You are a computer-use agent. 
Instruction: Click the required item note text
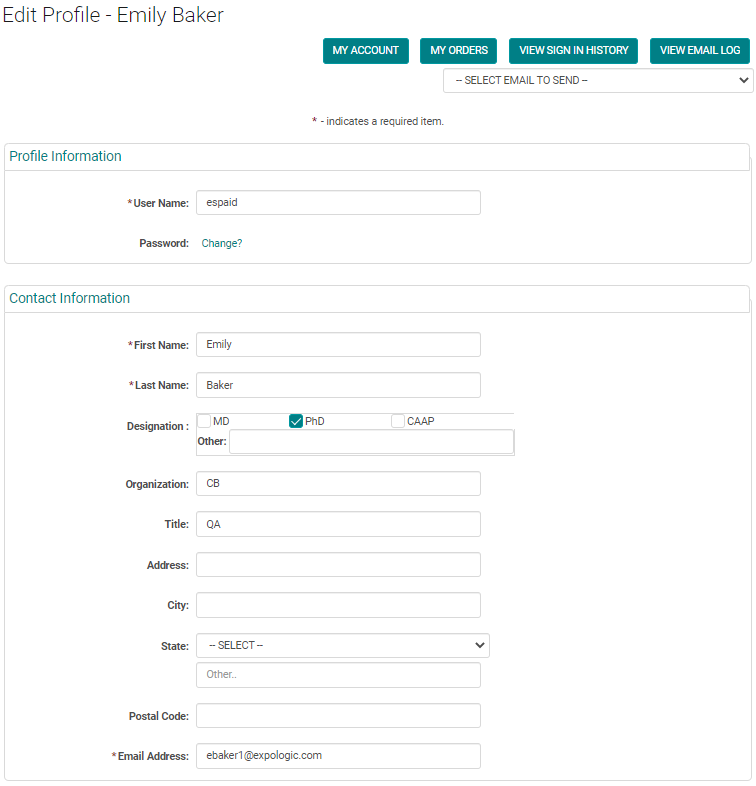point(378,121)
